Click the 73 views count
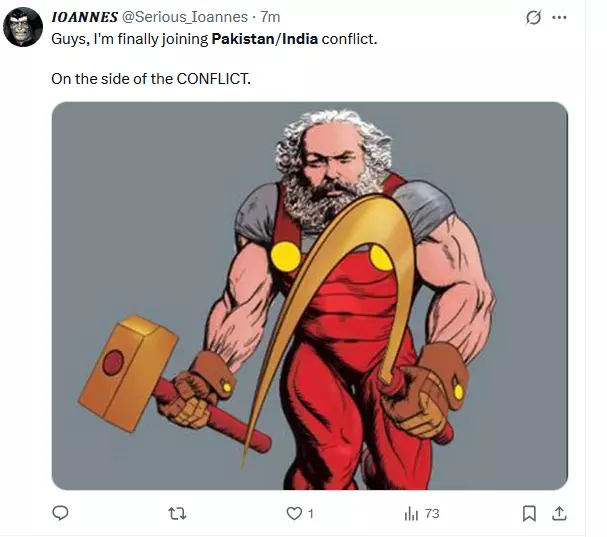607x537 pixels. coord(432,514)
